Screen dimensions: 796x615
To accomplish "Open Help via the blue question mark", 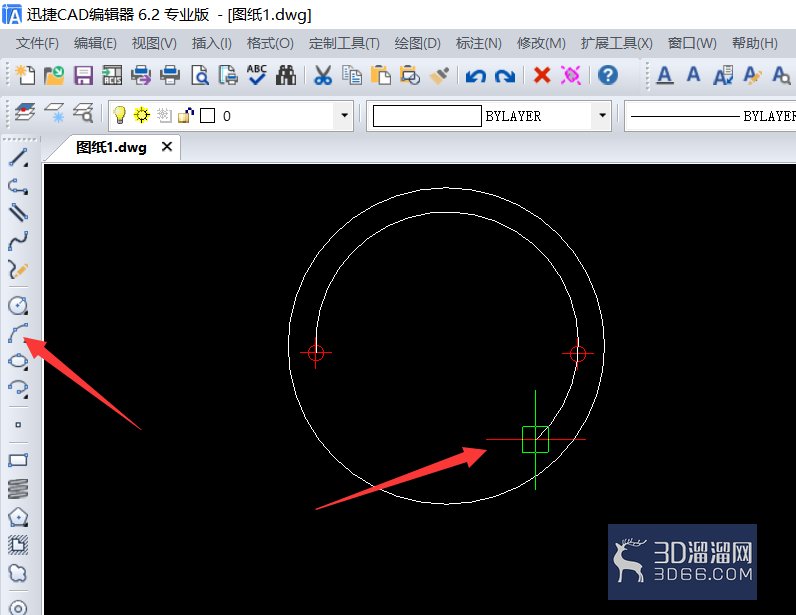I will coord(608,75).
